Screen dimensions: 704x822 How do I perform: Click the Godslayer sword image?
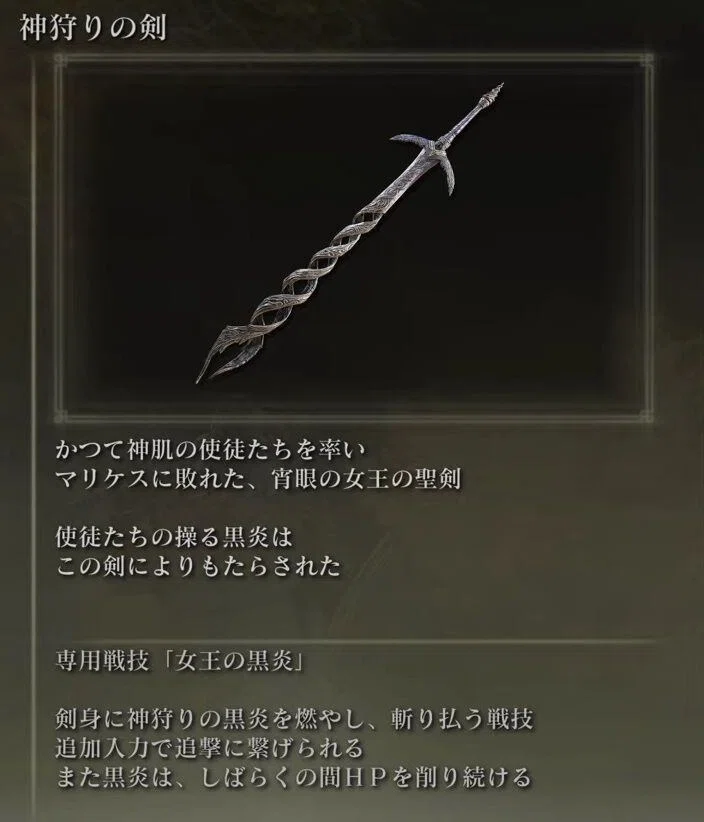(350, 233)
